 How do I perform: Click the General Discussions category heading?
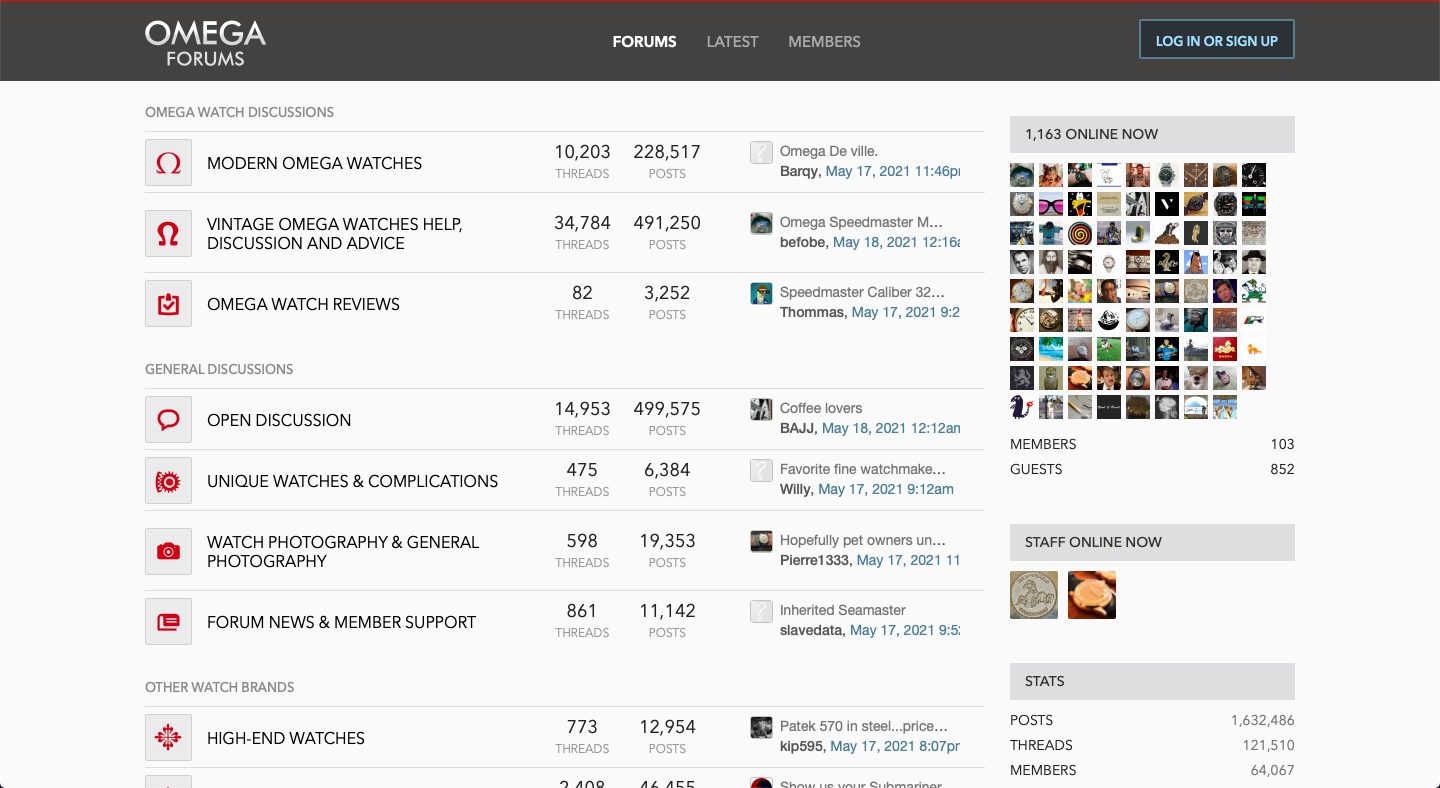click(219, 369)
